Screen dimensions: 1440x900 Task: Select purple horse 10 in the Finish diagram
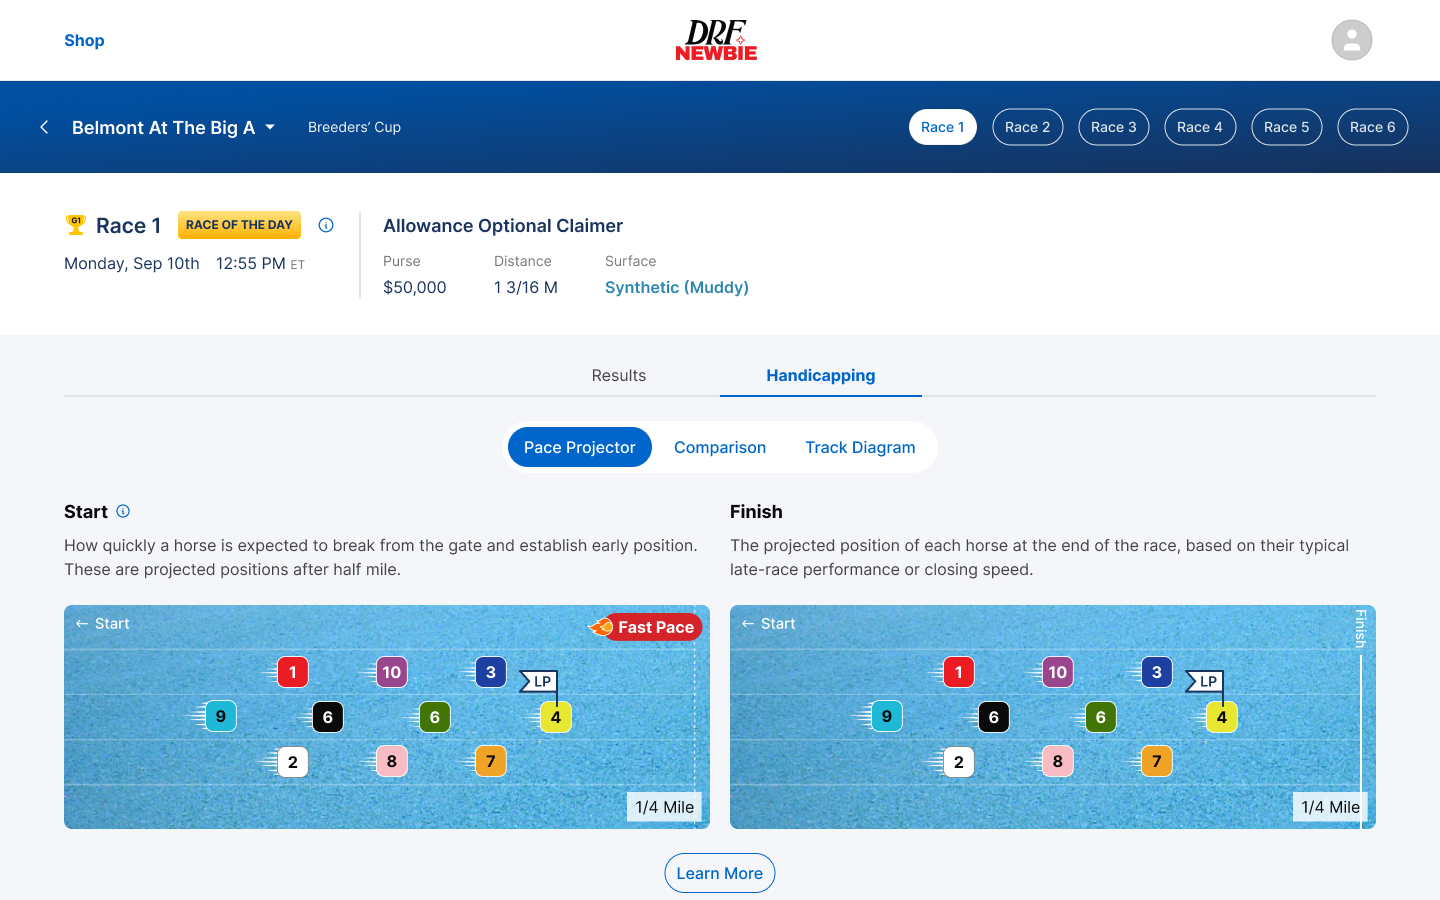(1057, 672)
